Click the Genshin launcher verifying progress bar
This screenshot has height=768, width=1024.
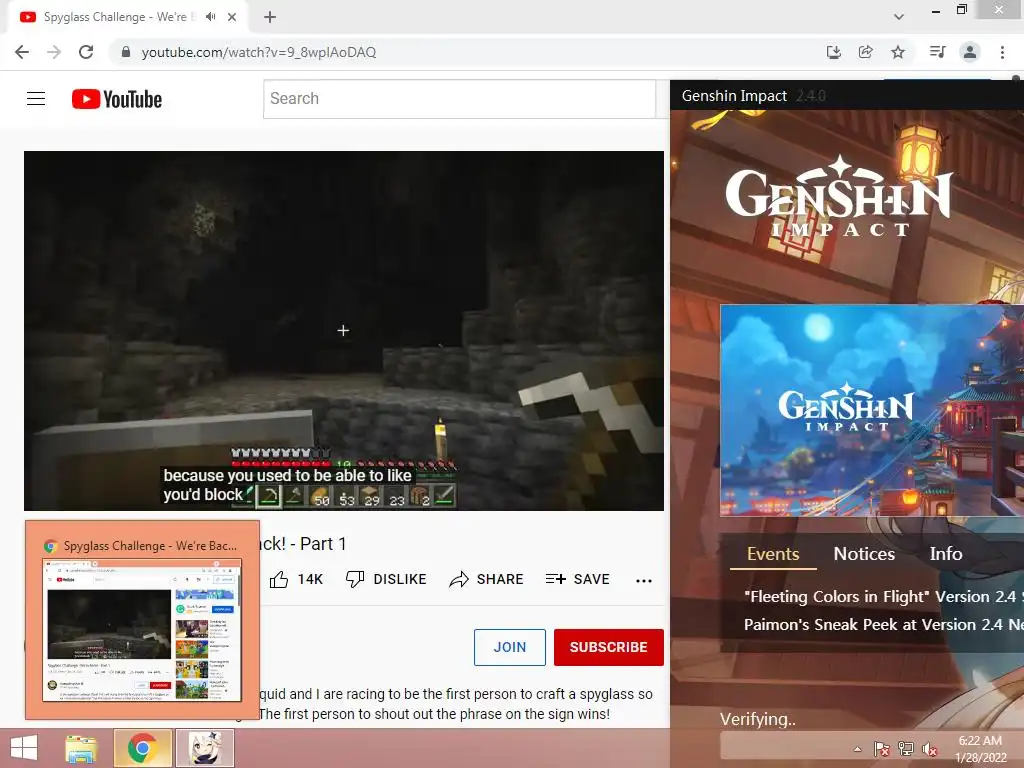872,744
